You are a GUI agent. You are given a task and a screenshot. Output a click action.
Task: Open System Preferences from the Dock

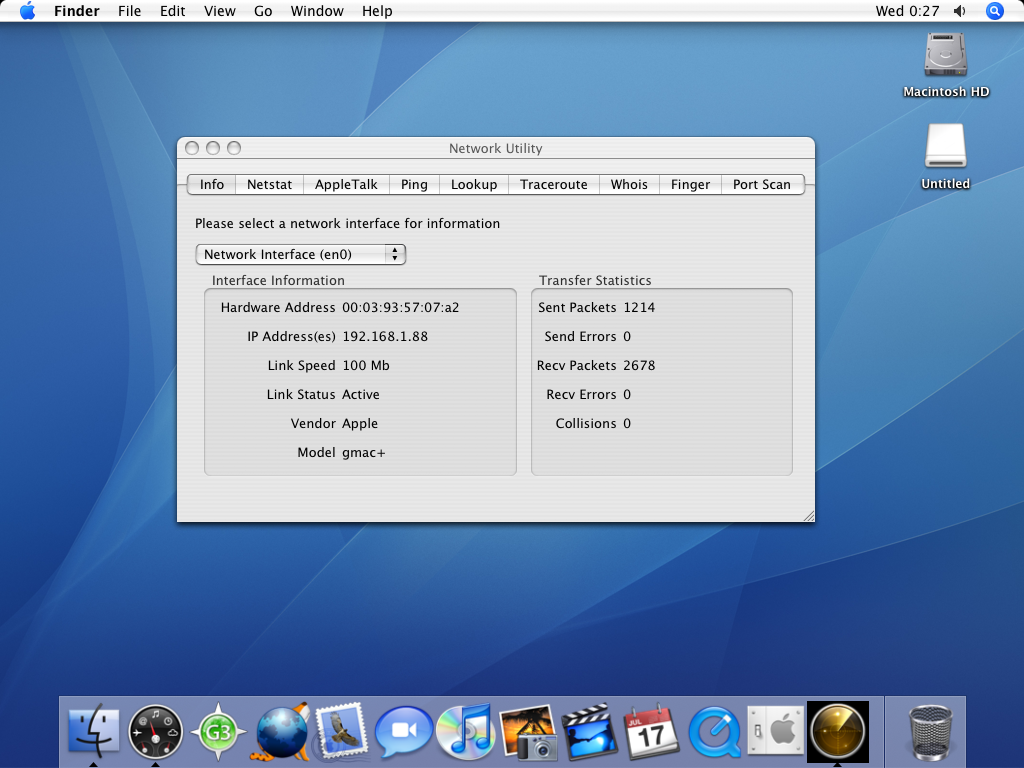[776, 731]
